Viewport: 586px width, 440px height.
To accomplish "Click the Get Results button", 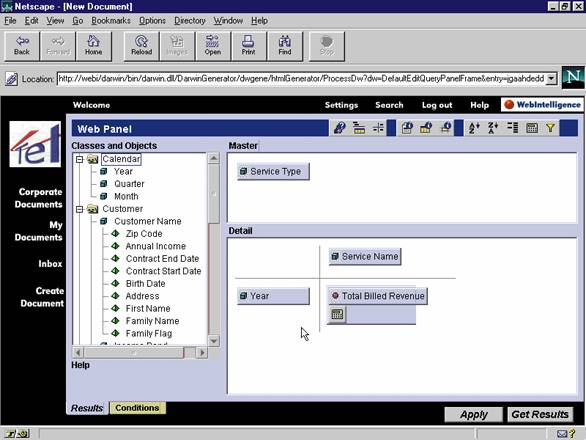I will 540,415.
